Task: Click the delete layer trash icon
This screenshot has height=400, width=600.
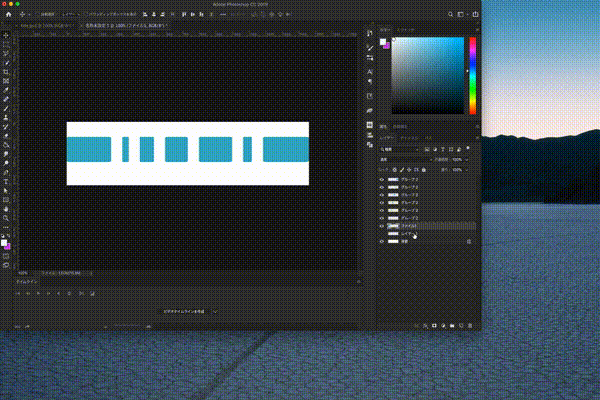Action: (468, 326)
